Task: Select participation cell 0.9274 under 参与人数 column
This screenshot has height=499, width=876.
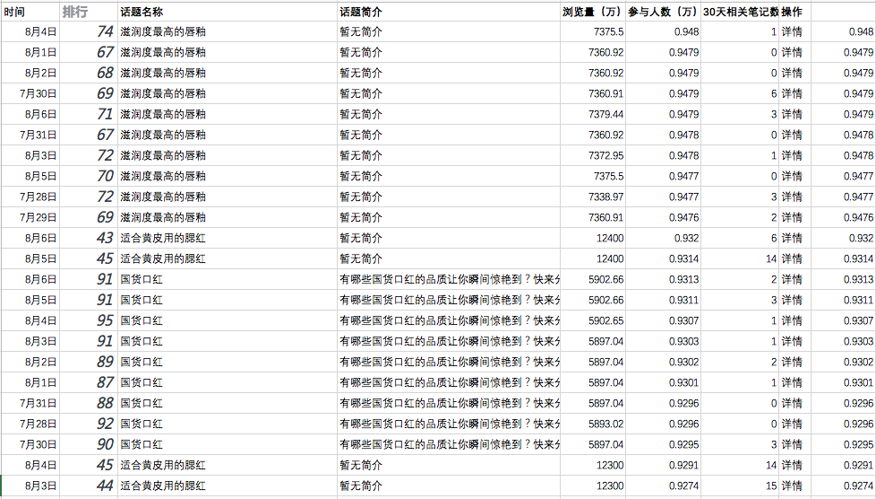Action: 663,486
